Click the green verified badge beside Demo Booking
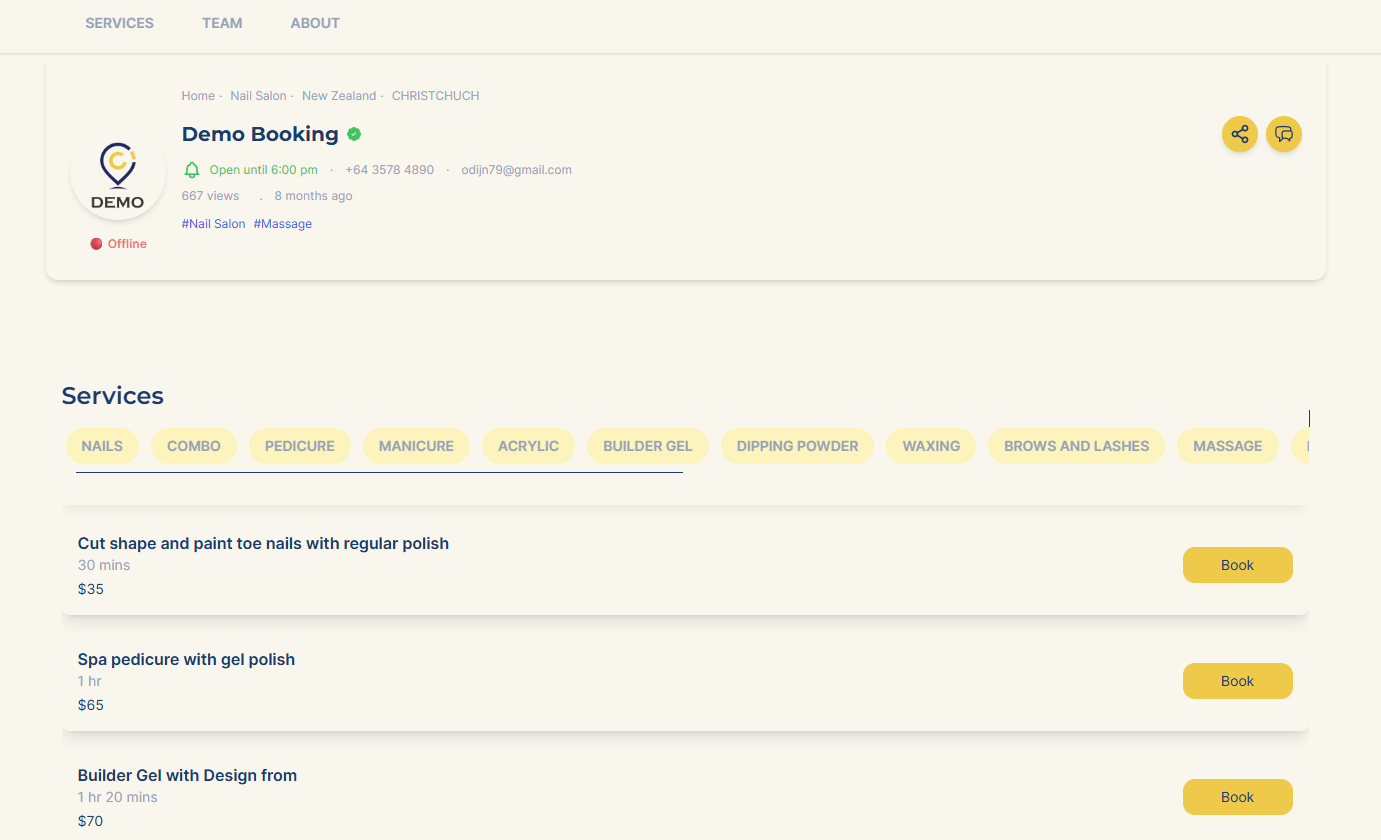The height and width of the screenshot is (840, 1381). [x=354, y=134]
